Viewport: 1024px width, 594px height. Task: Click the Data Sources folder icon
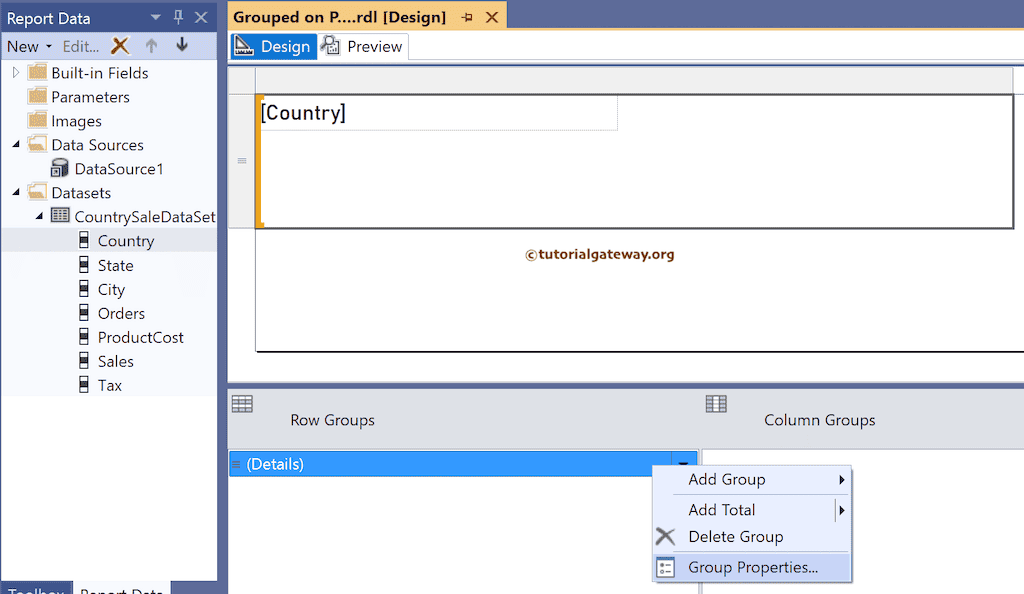[37, 144]
